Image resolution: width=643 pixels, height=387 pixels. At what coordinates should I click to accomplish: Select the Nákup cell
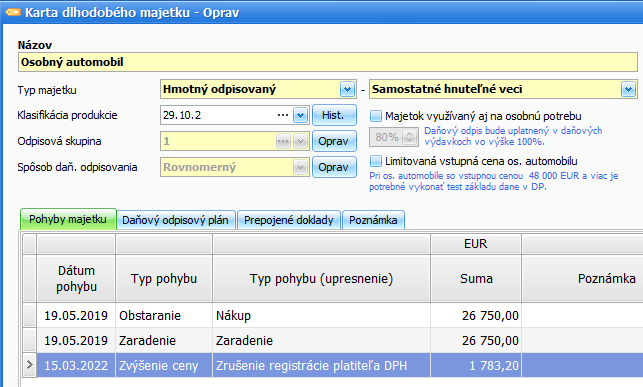coord(322,316)
